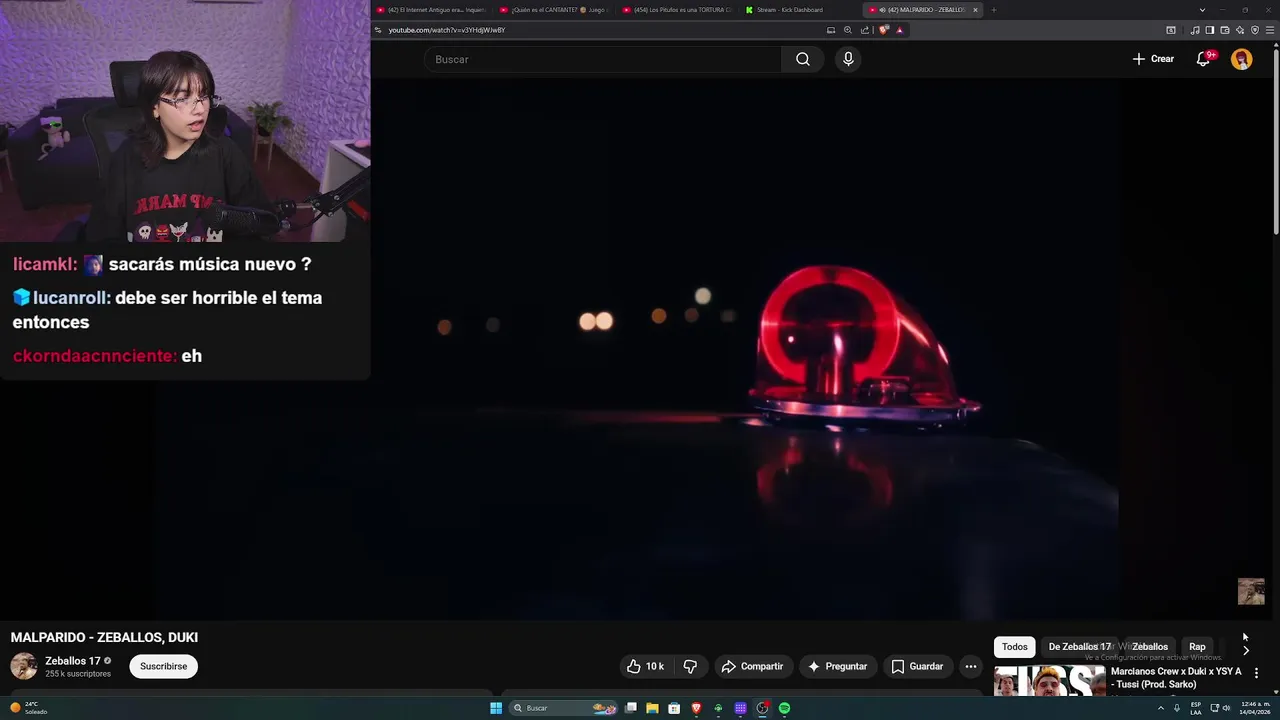Select the 'De Zeballos 17' filter chip
This screenshot has width=1280, height=720.
[1079, 647]
